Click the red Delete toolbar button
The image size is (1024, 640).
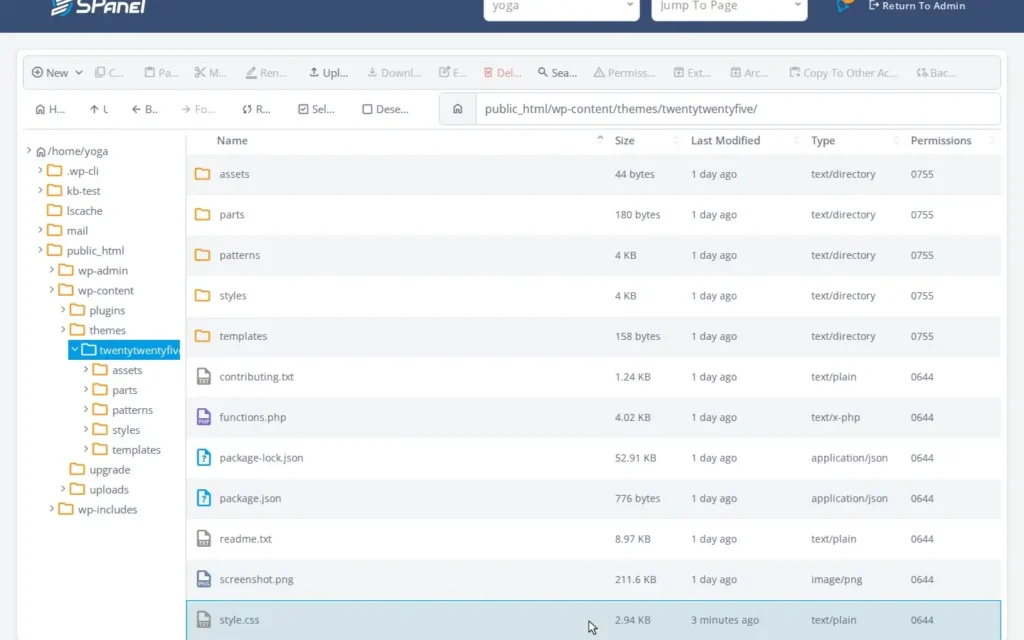tap(502, 72)
